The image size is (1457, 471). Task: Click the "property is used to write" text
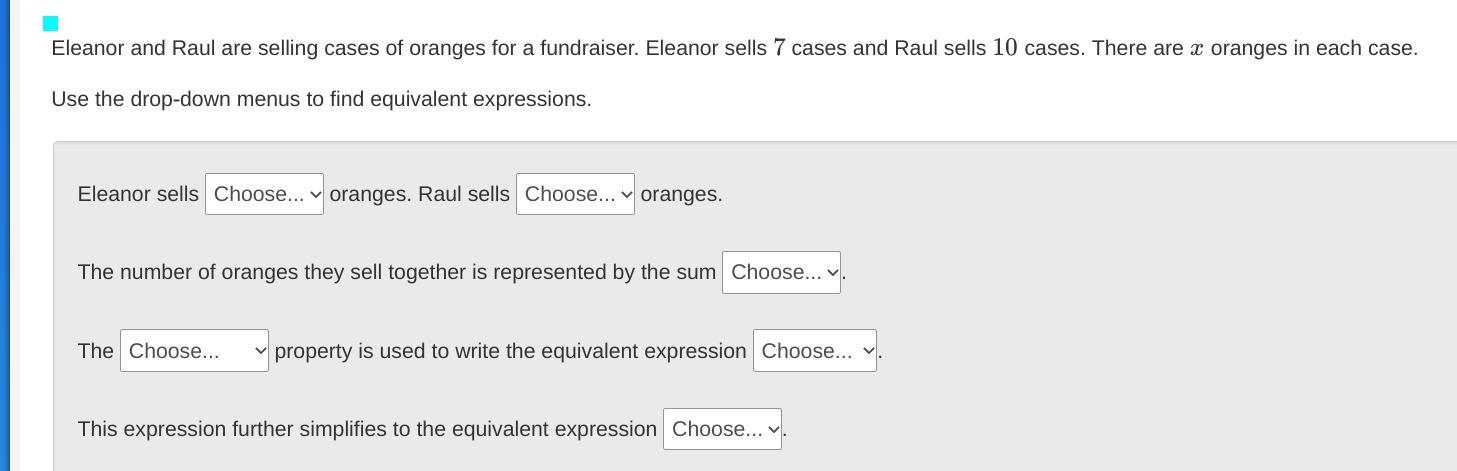(x=510, y=351)
